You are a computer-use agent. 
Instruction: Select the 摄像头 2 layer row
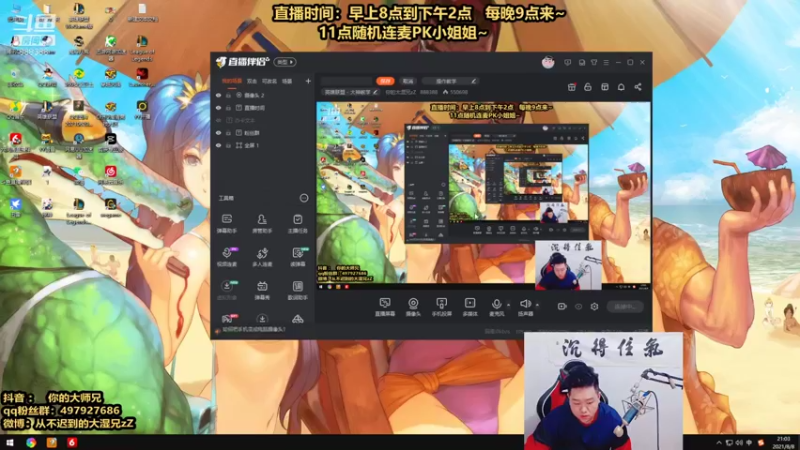(x=263, y=95)
